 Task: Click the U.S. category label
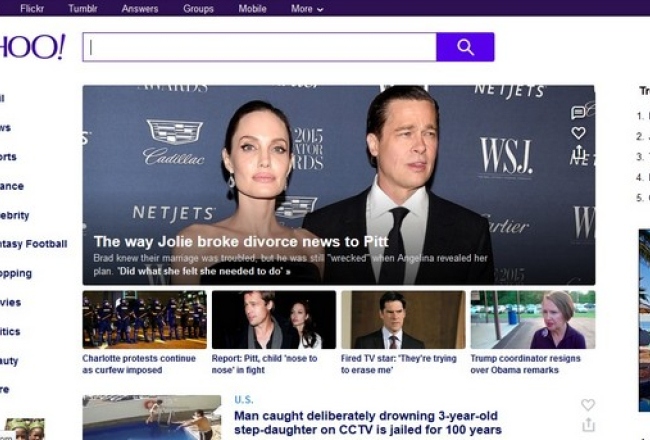pyautogui.click(x=244, y=400)
